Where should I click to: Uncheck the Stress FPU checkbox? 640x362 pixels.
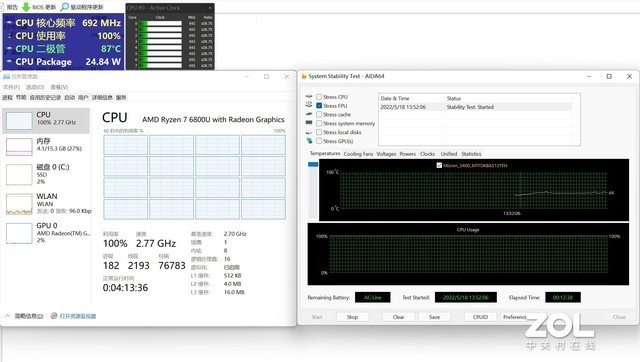[x=319, y=106]
